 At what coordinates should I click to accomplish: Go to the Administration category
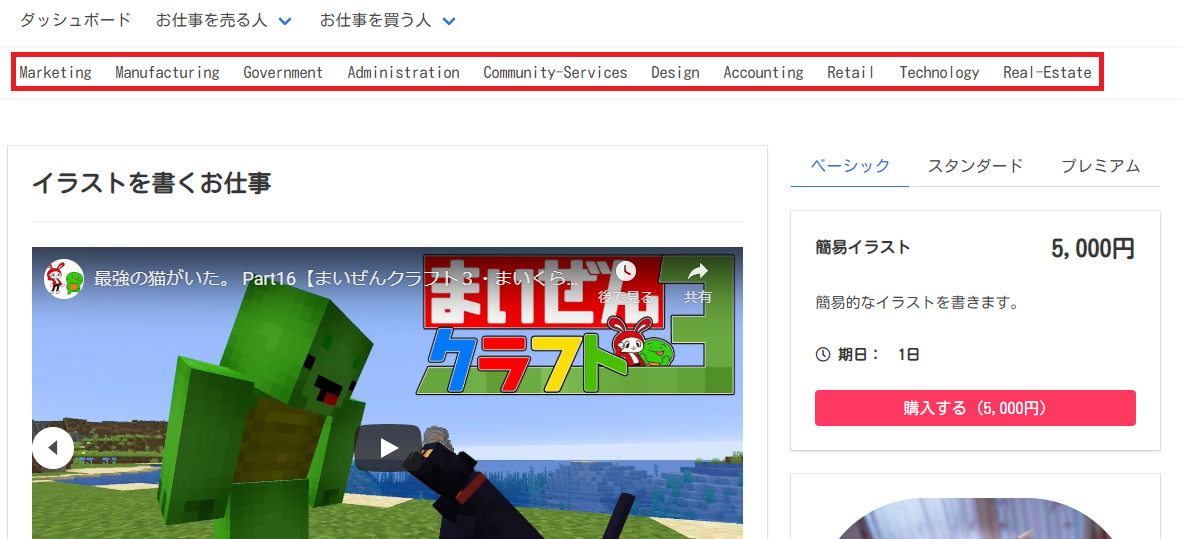[404, 72]
